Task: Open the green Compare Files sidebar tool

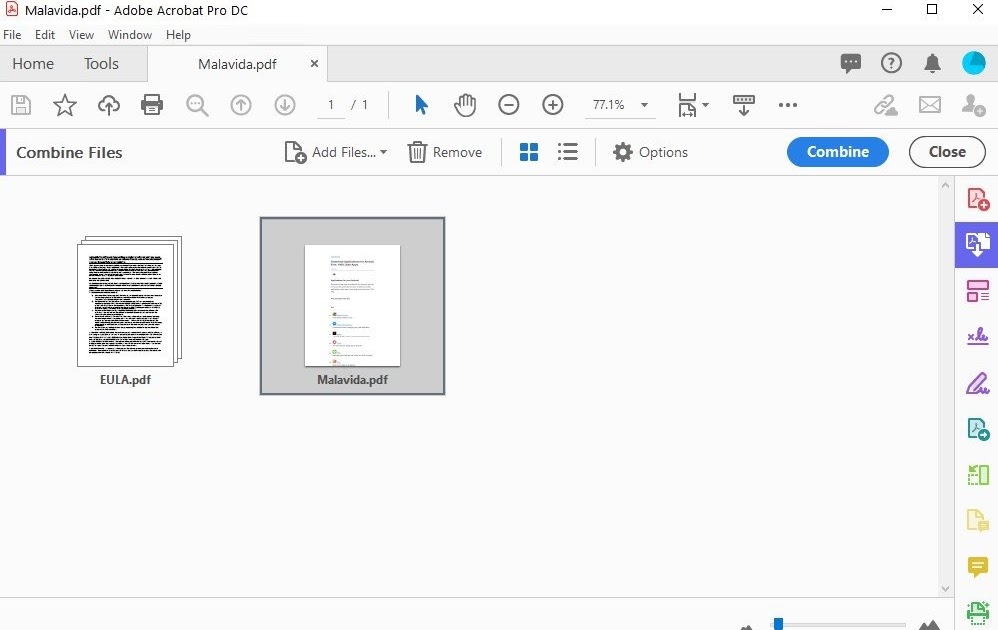Action: (978, 475)
